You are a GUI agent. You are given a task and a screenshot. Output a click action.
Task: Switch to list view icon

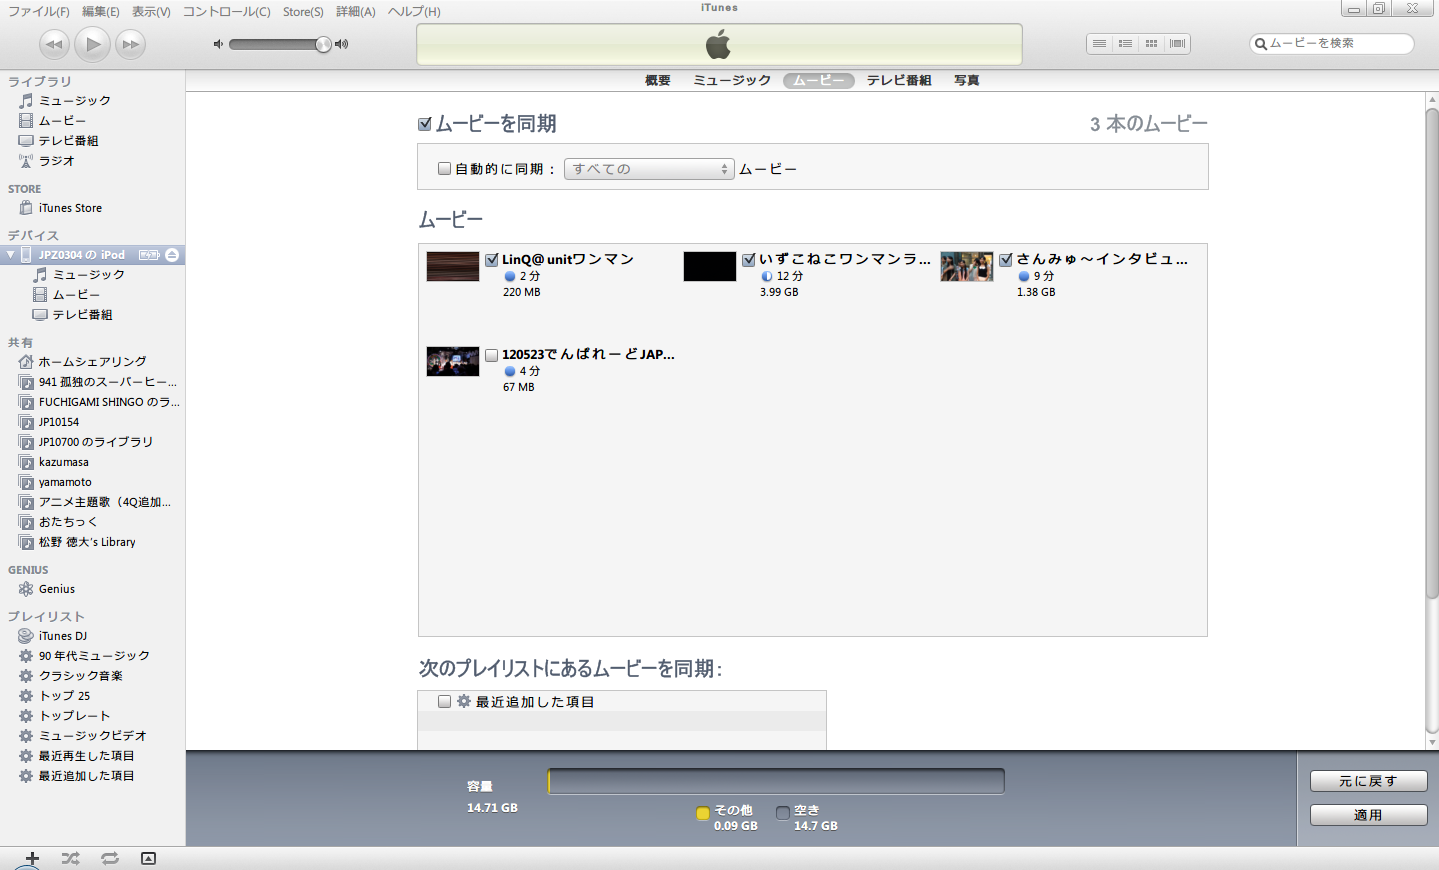(1099, 44)
